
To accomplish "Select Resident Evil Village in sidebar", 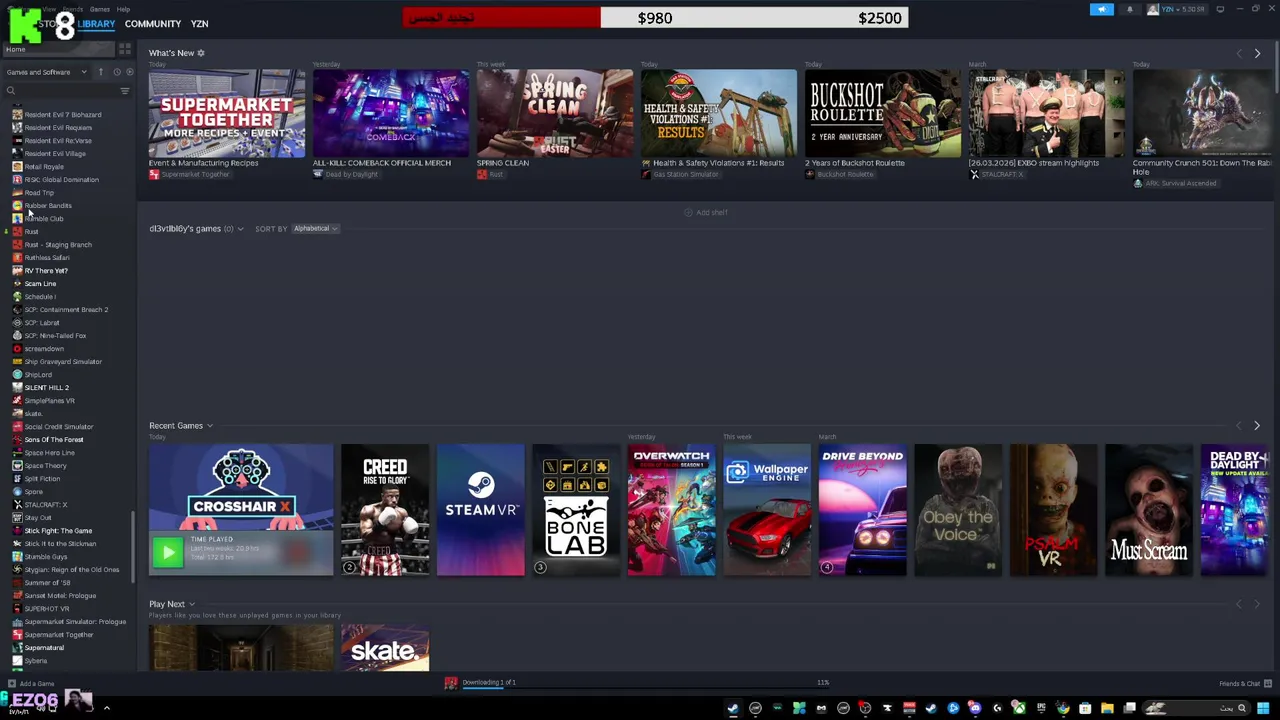I will click(55, 154).
